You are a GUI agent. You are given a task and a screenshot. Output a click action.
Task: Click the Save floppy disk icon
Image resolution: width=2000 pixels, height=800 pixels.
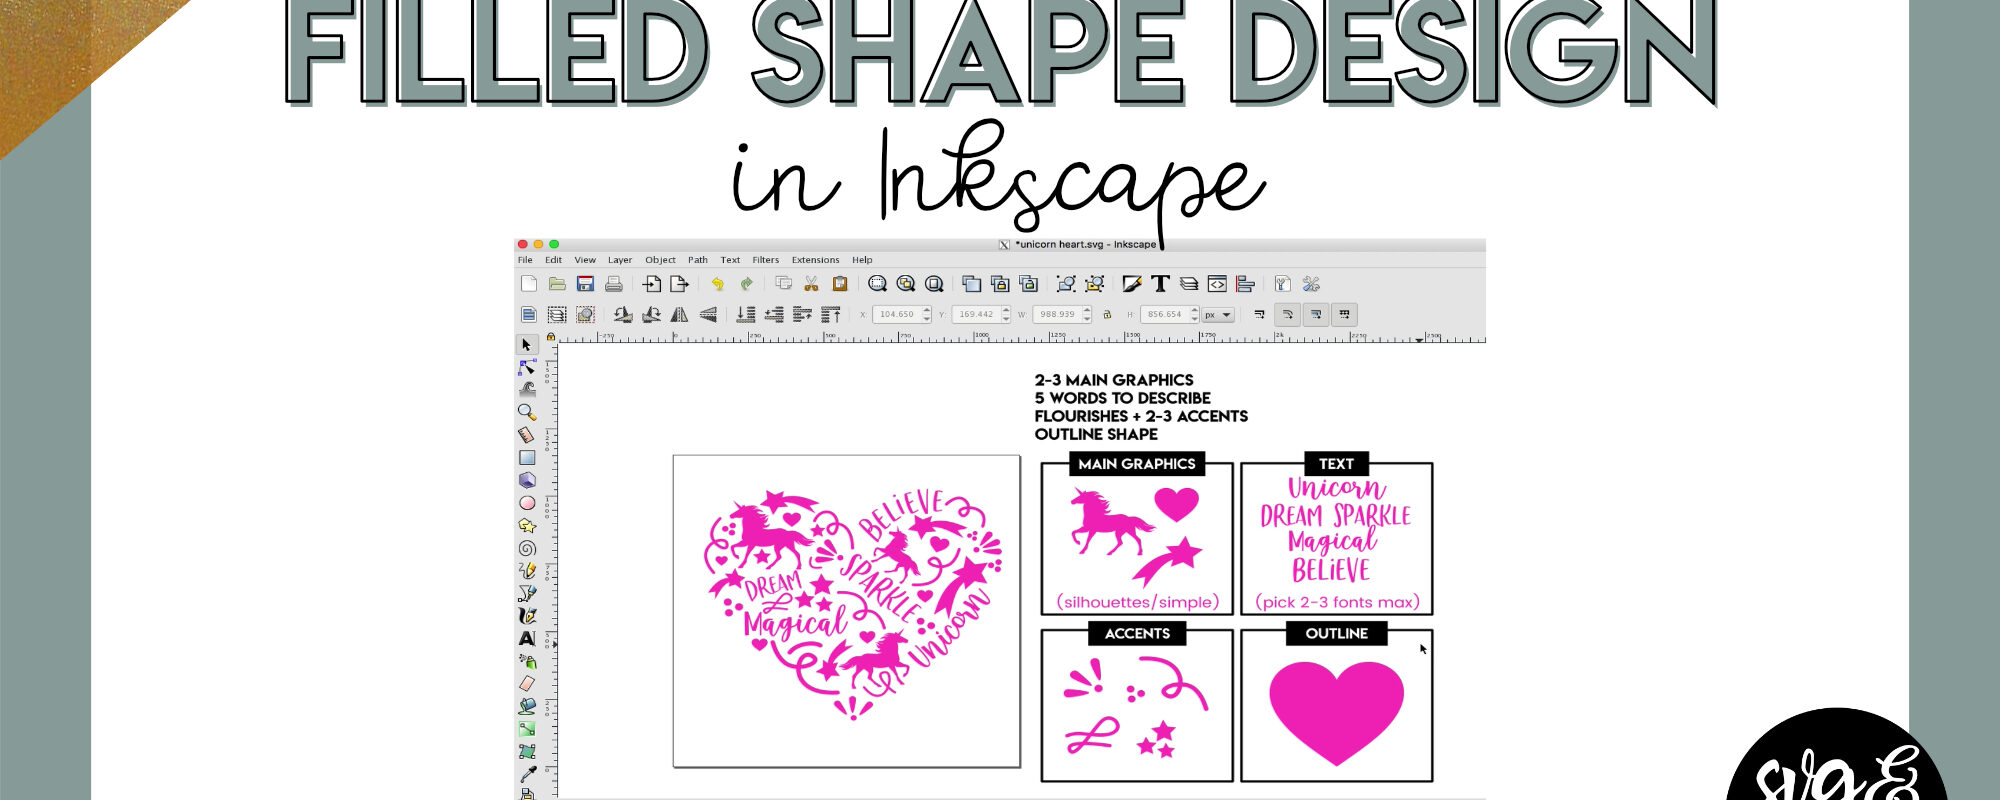586,284
